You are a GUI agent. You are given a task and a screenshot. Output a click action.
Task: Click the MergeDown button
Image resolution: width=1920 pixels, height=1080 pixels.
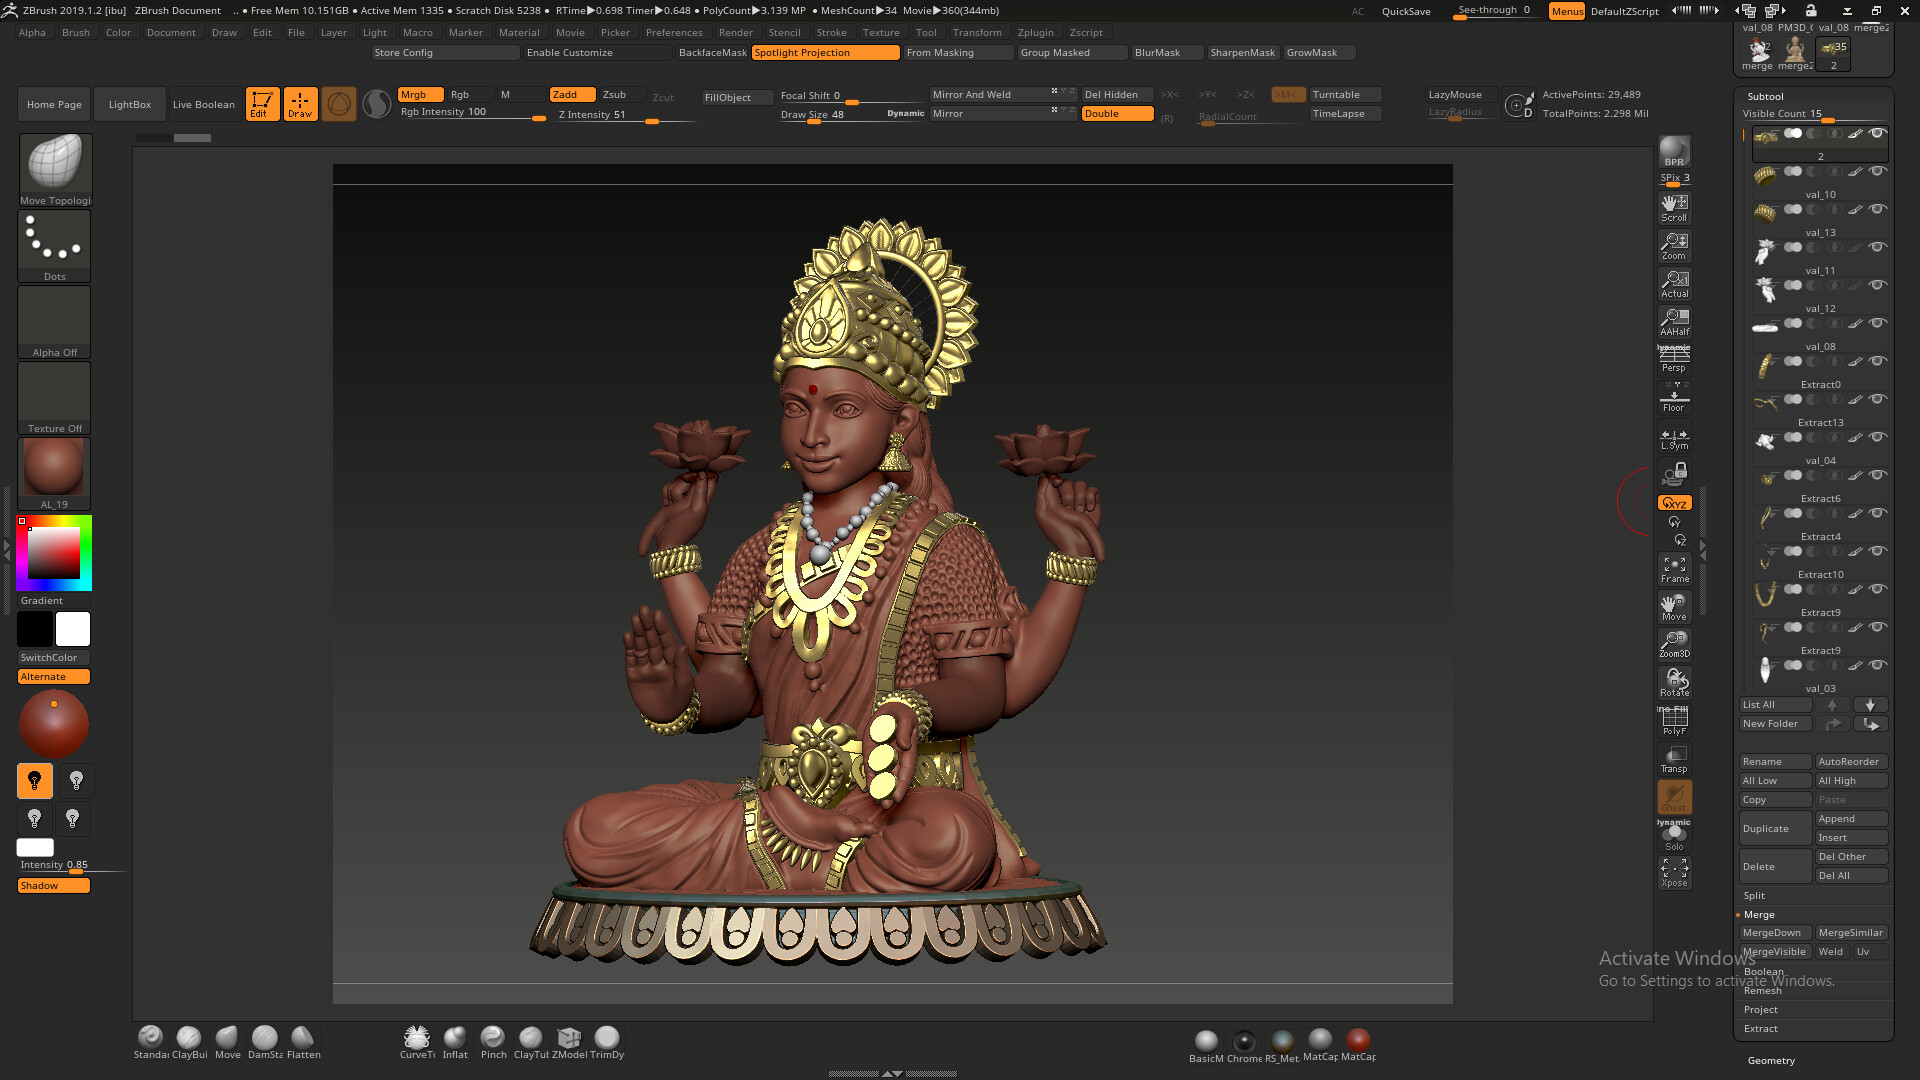[x=1774, y=932]
